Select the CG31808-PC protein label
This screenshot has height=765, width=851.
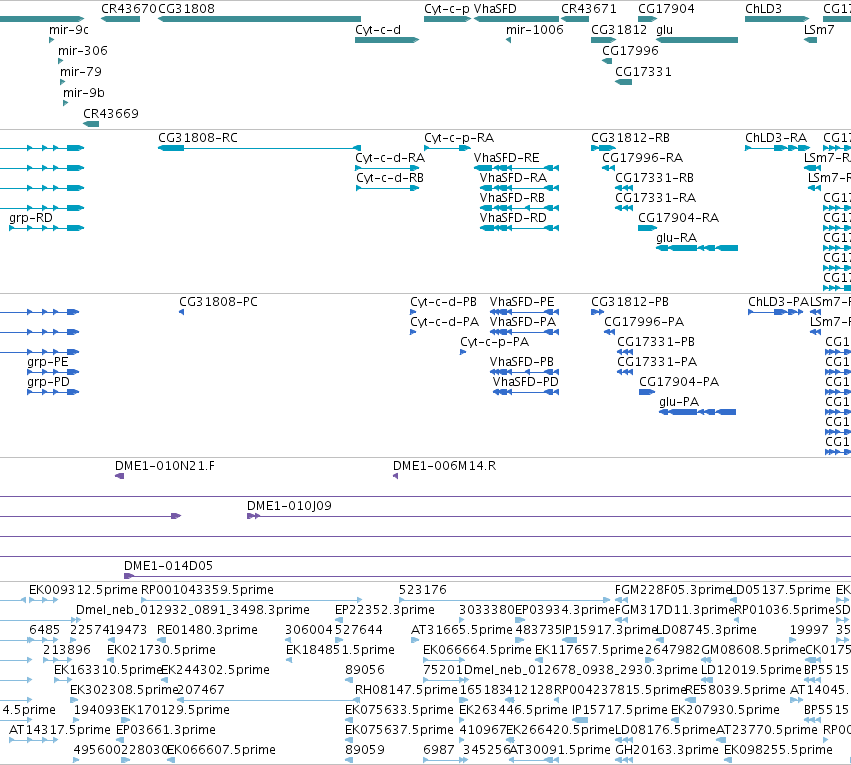click(x=218, y=302)
